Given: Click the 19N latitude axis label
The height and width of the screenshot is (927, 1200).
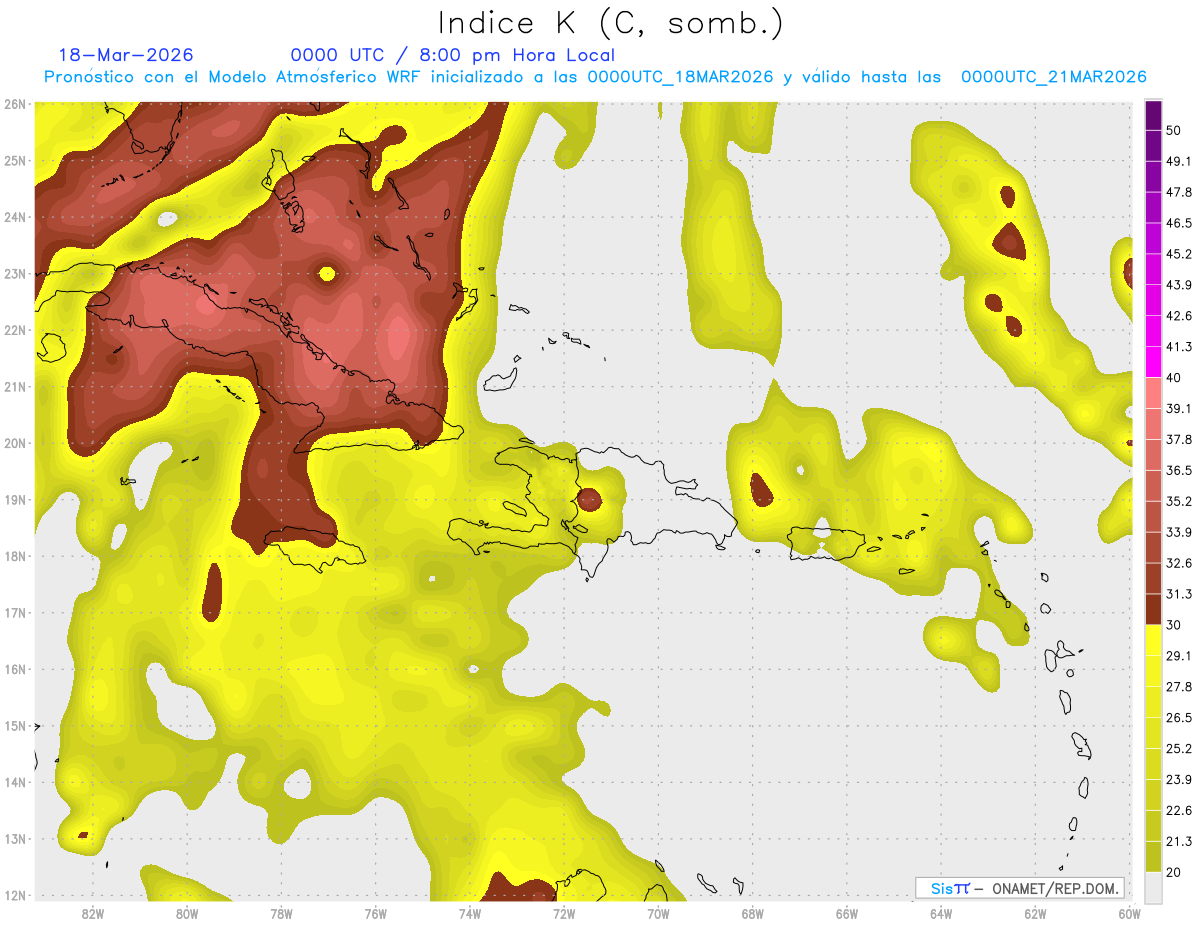Looking at the screenshot, I should (x=15, y=500).
